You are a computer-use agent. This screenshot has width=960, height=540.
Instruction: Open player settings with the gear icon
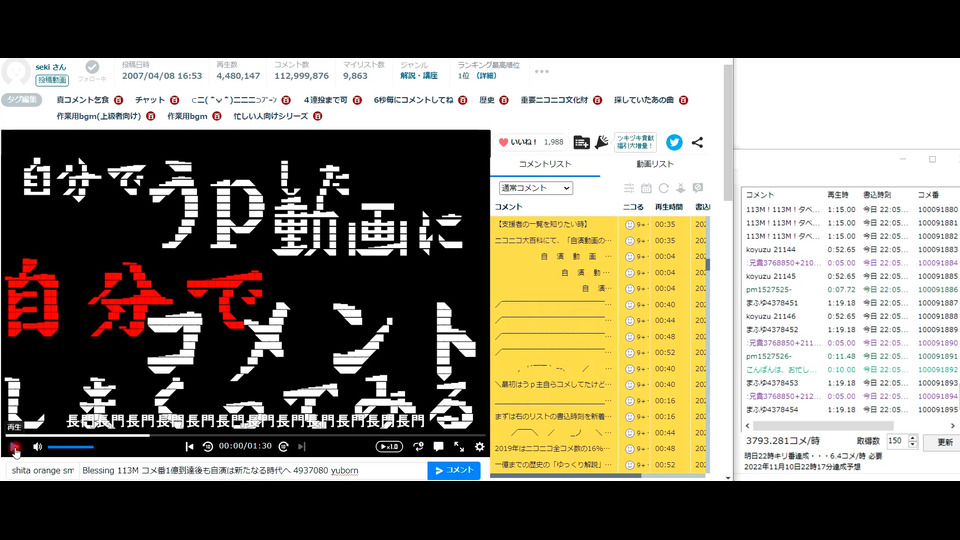click(479, 446)
